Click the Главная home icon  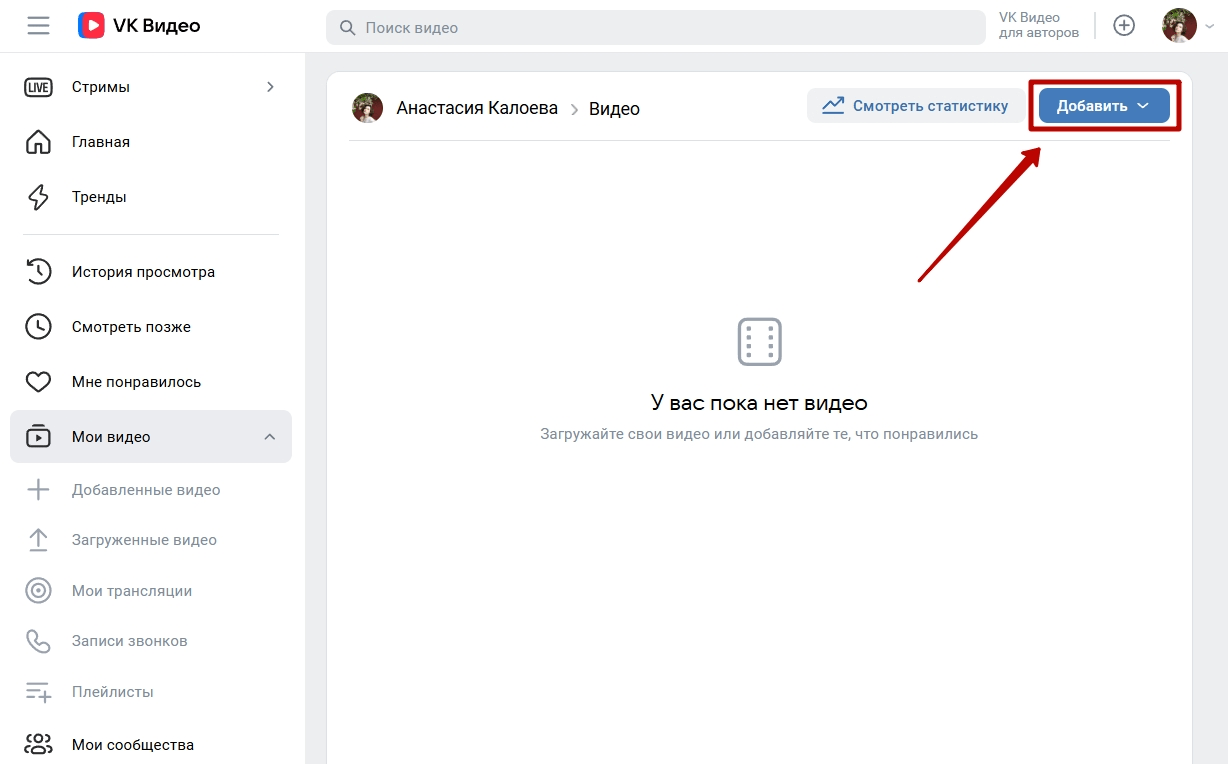point(38,142)
